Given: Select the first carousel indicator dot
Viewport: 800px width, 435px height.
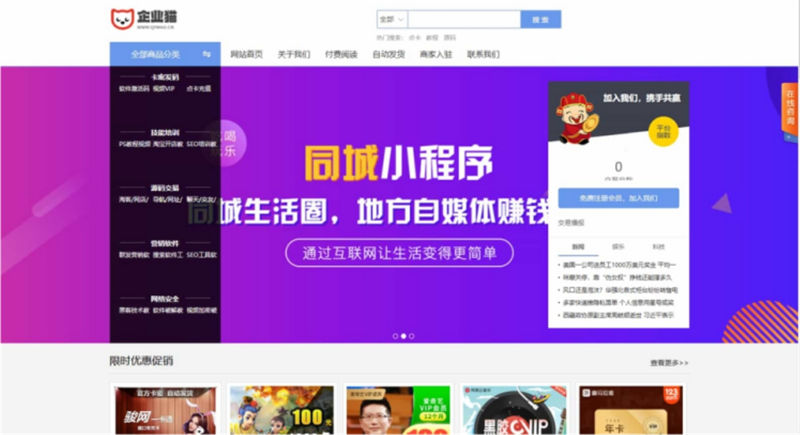Looking at the screenshot, I should 394,336.
